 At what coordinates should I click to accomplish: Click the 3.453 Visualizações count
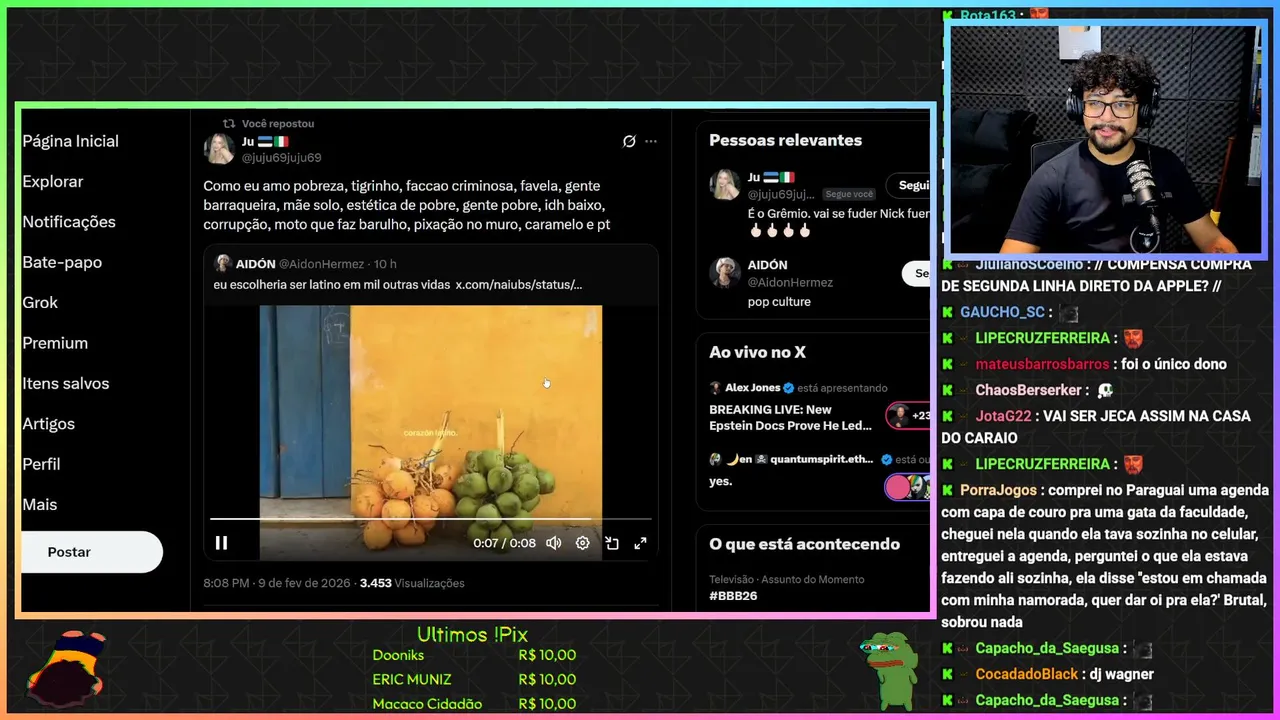pos(412,583)
